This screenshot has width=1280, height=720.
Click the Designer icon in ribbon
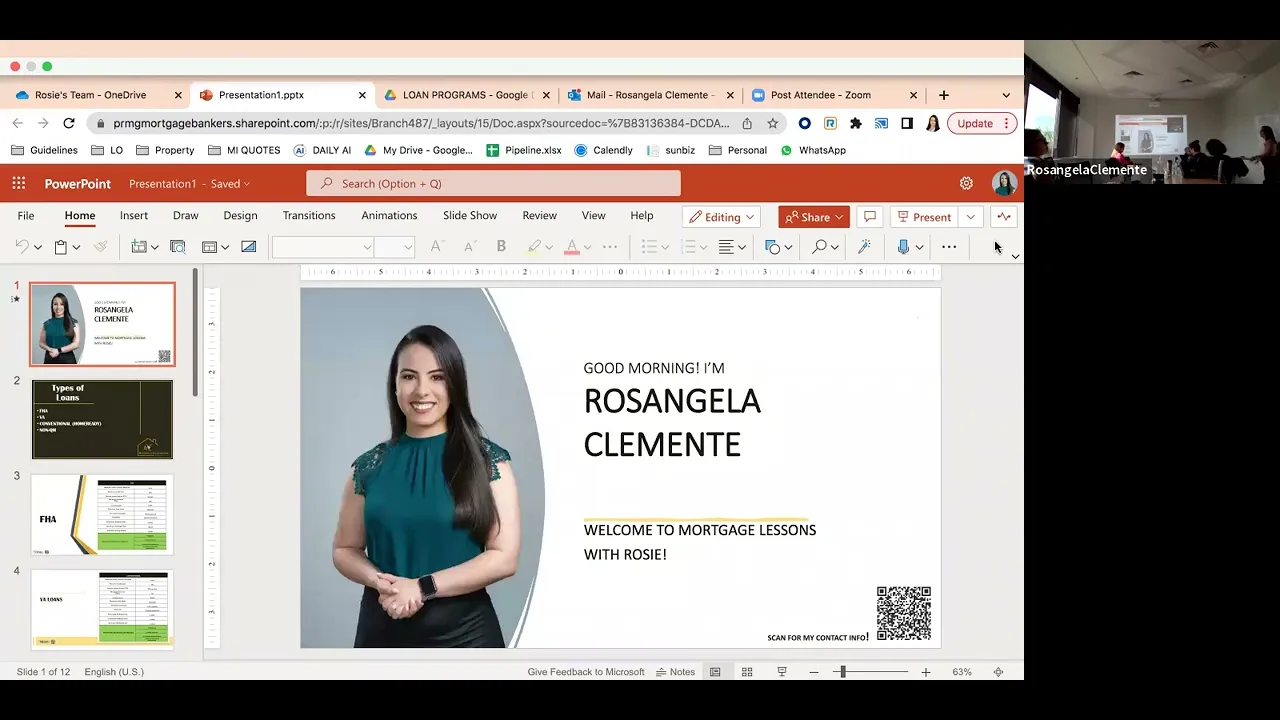pos(248,247)
